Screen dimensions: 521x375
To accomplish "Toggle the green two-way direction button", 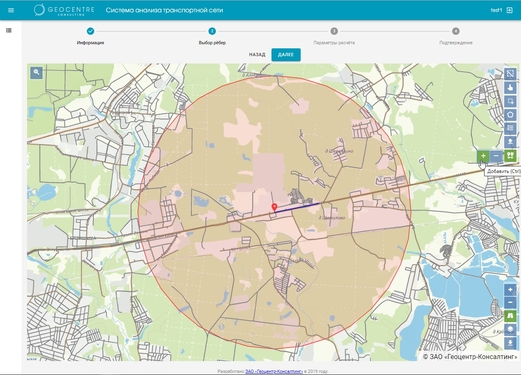I will [x=510, y=156].
